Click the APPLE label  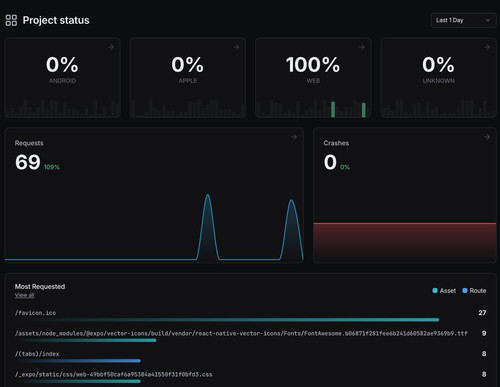point(188,81)
